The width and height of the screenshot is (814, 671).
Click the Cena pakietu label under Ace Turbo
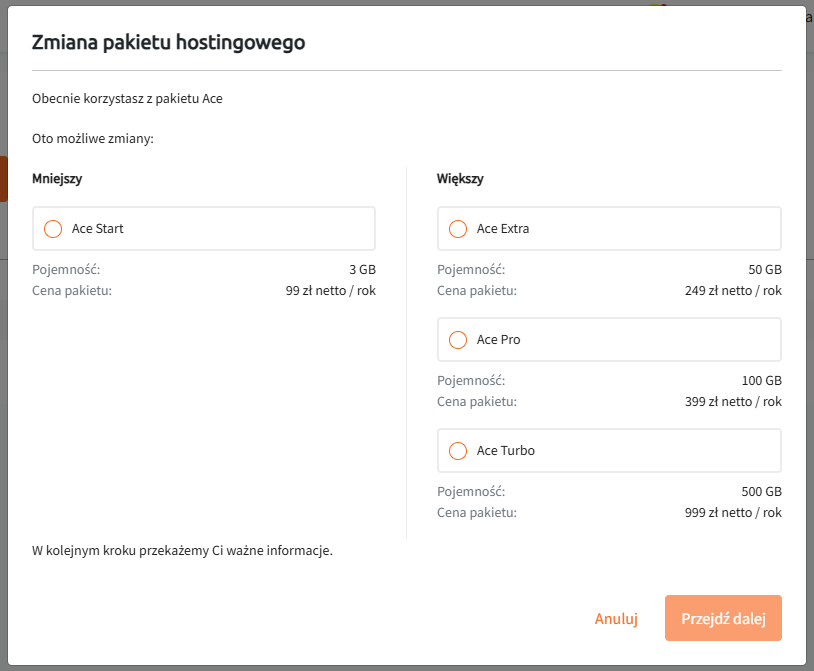[475, 512]
